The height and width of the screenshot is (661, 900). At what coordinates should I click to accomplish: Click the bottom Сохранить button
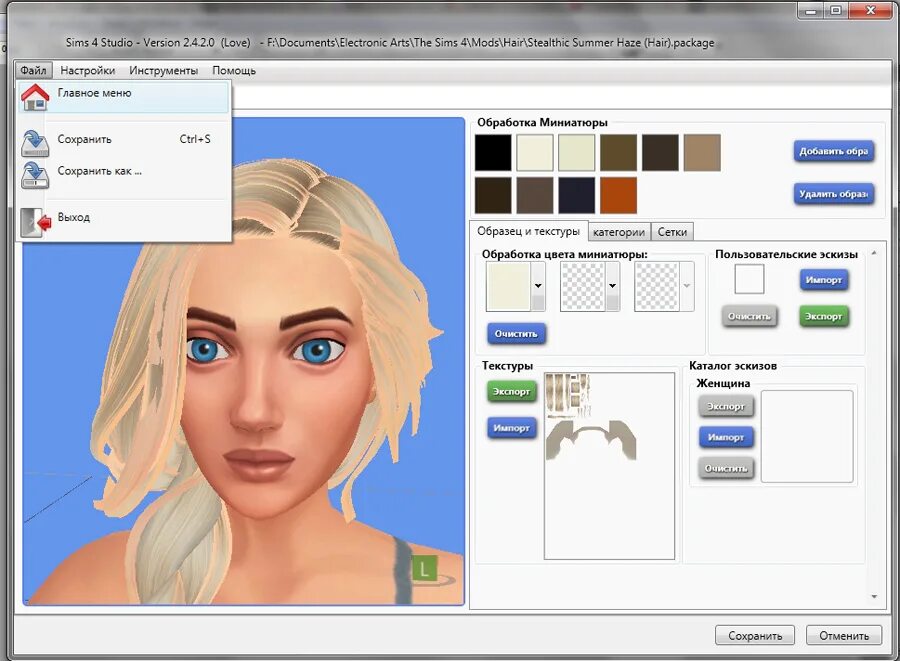point(755,636)
